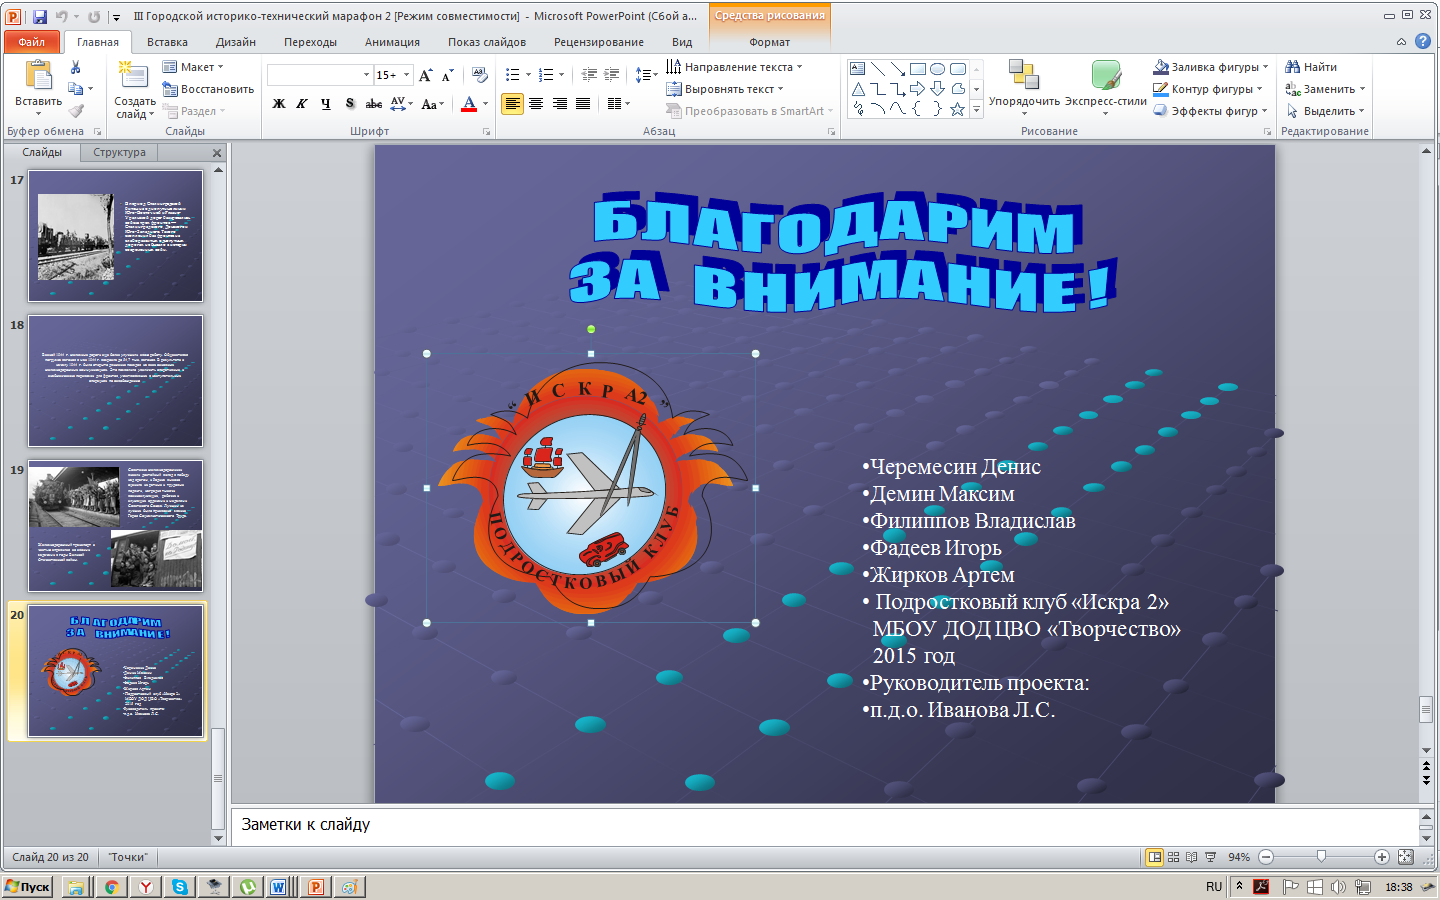Screen dimensions: 1440x900
Task: Switch to Slide Sorter view icon
Action: tap(1174, 857)
